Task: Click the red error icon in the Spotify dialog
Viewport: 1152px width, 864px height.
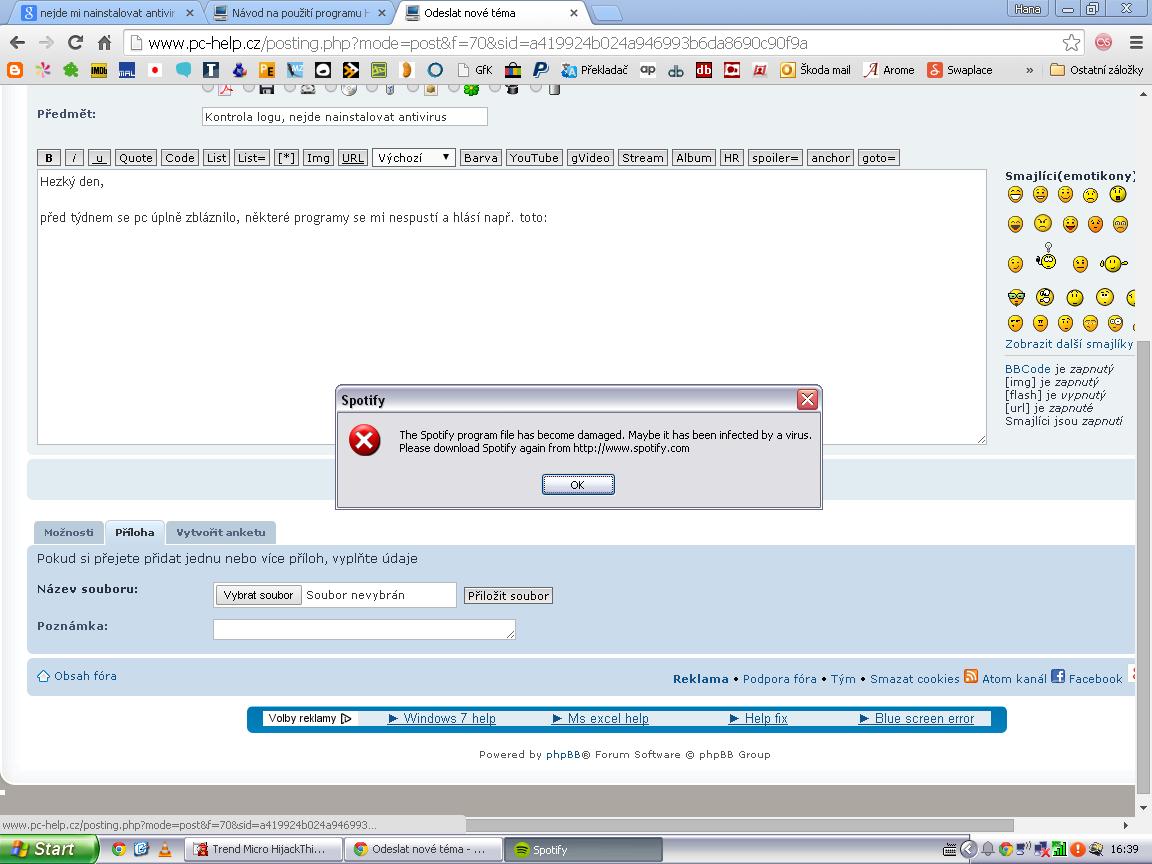Action: click(364, 440)
